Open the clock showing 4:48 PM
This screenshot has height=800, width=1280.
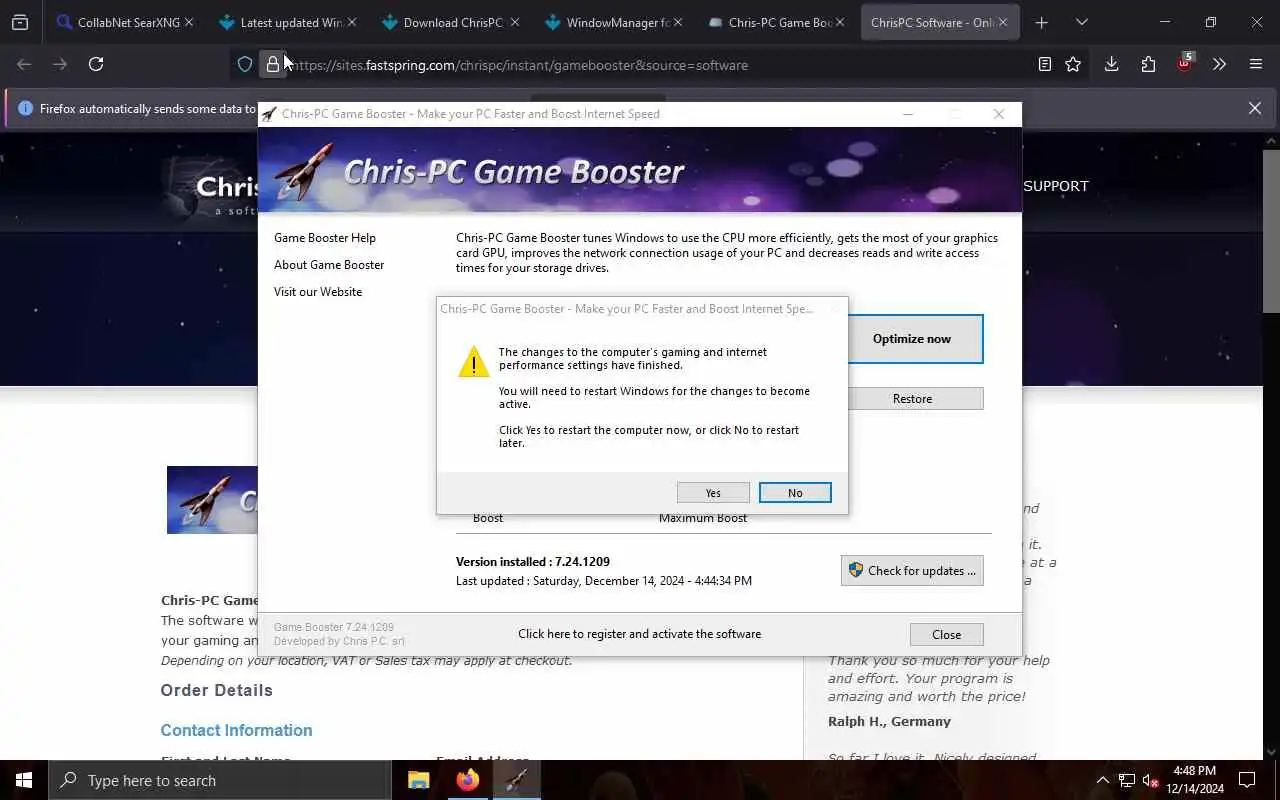pyautogui.click(x=1194, y=780)
